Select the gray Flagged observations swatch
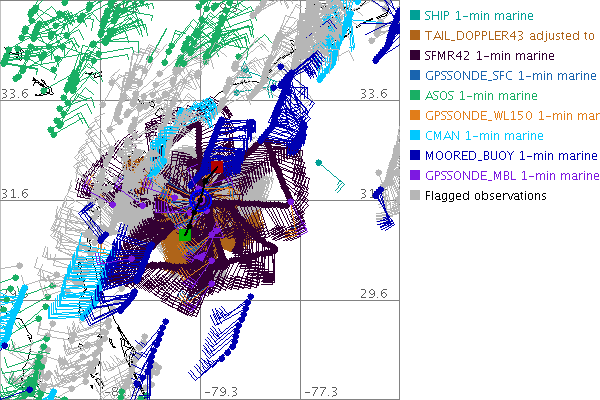The image size is (600, 400). click(414, 195)
